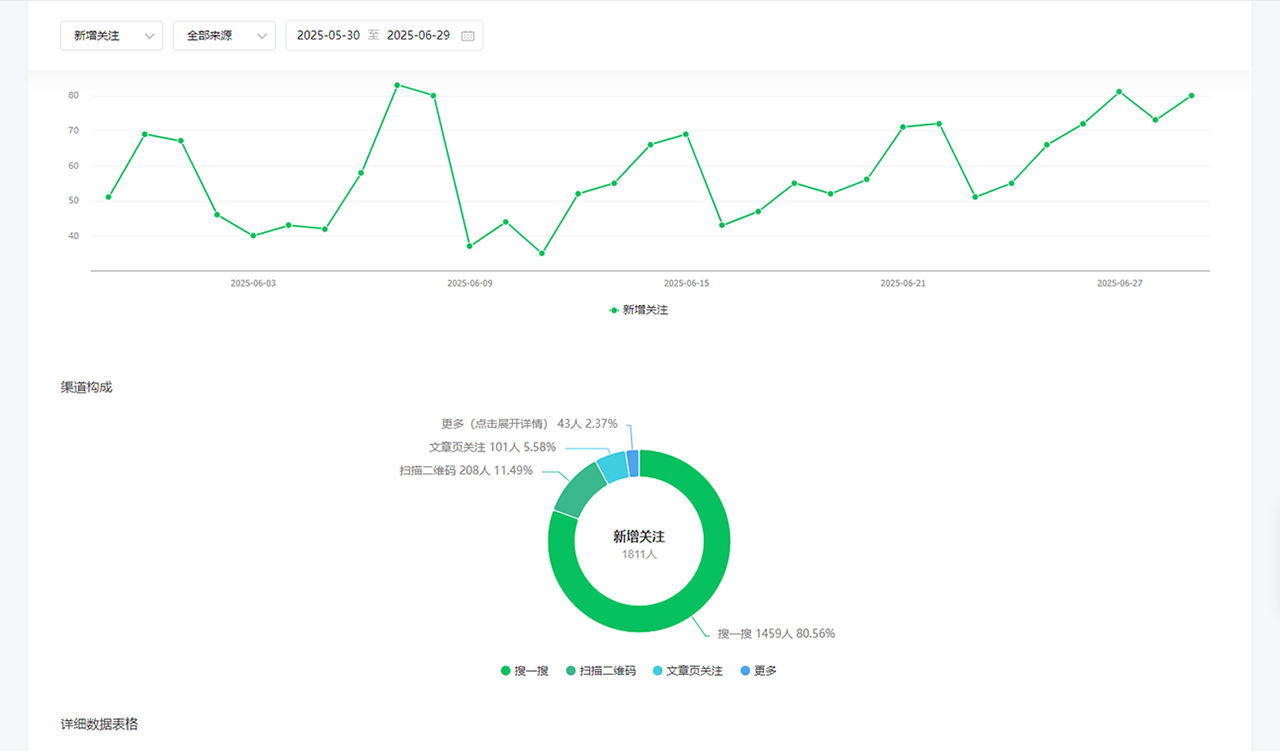Select the start date 2025-05-30 field
The image size is (1280, 751).
[x=328, y=35]
